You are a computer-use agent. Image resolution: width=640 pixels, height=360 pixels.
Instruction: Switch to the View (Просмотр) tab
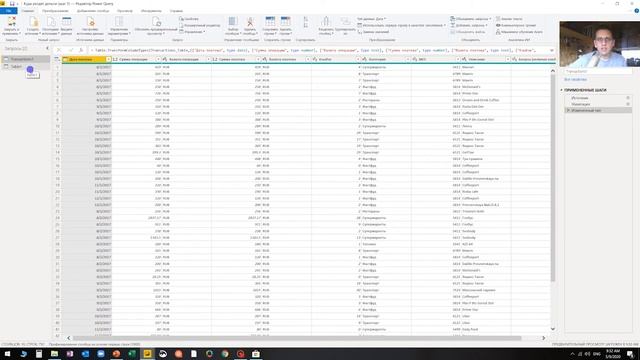[124, 11]
